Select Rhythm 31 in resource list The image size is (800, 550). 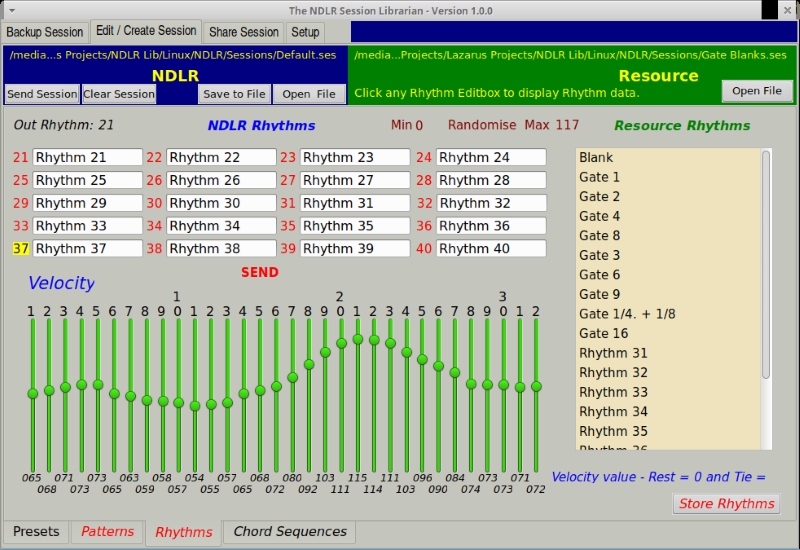click(x=668, y=353)
